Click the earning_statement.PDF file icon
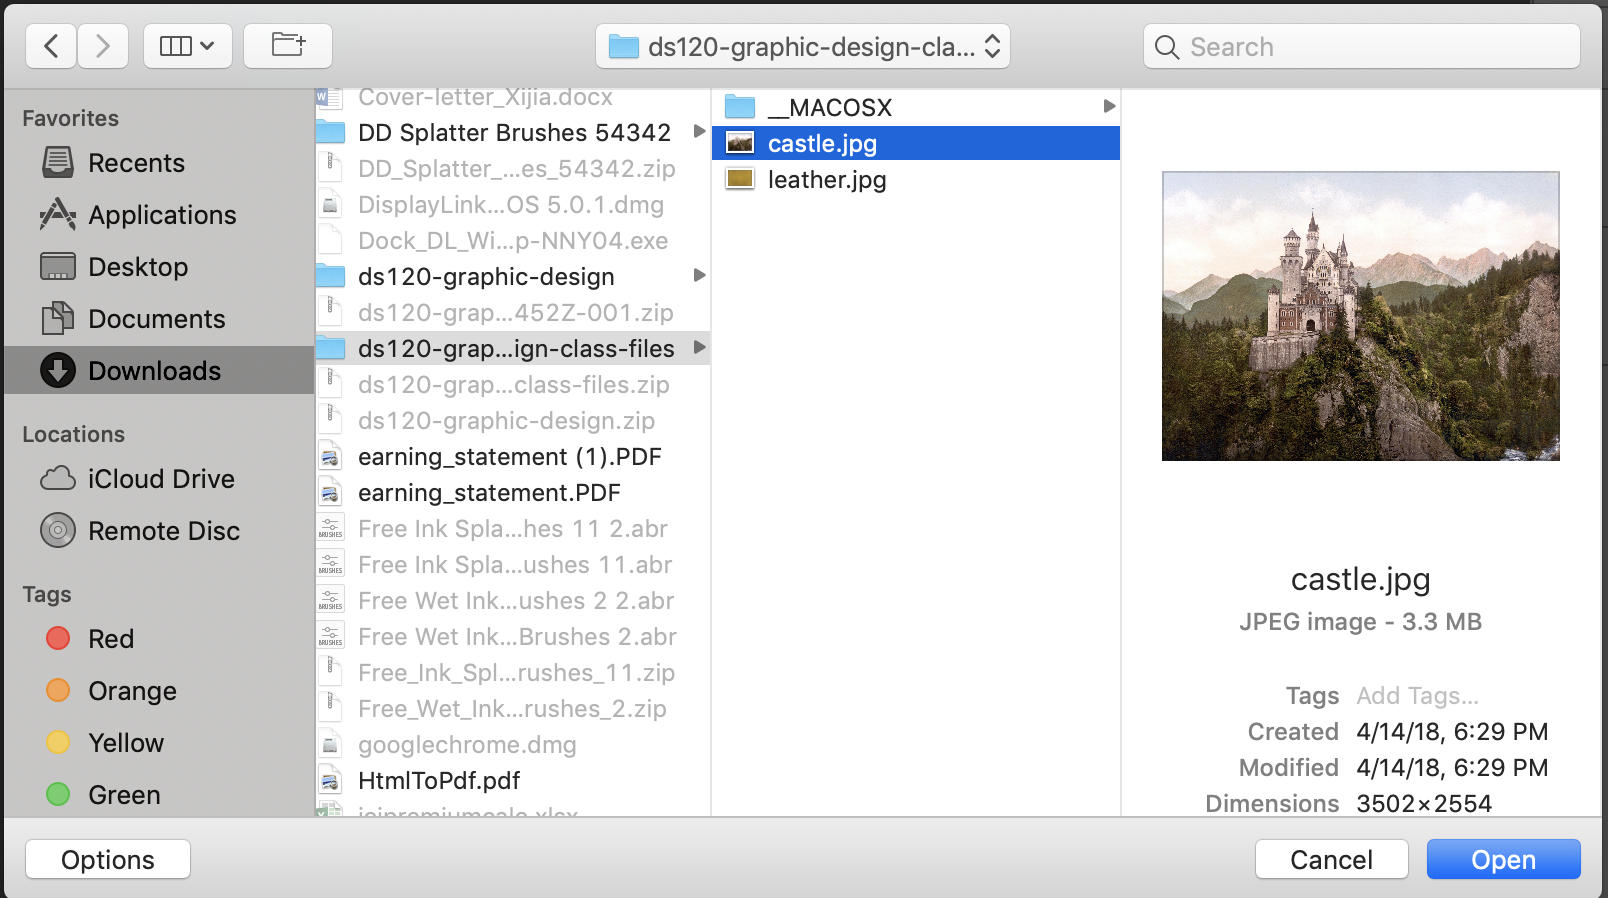The height and width of the screenshot is (898, 1608). click(330, 493)
